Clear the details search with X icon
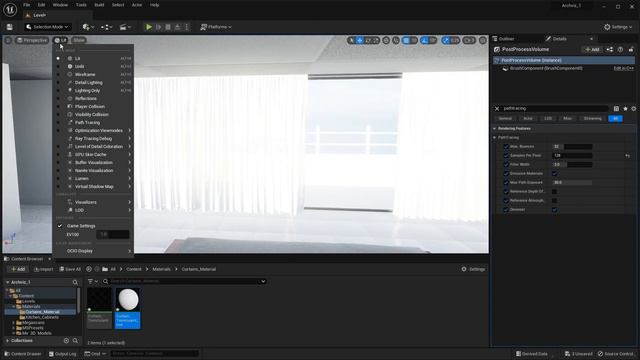 tap(497, 109)
